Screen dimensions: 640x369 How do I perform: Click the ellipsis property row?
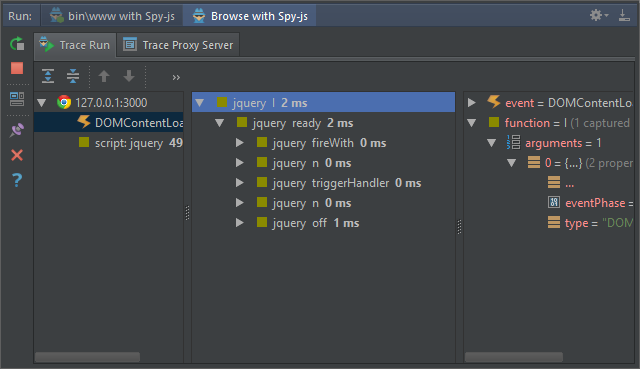(549, 182)
